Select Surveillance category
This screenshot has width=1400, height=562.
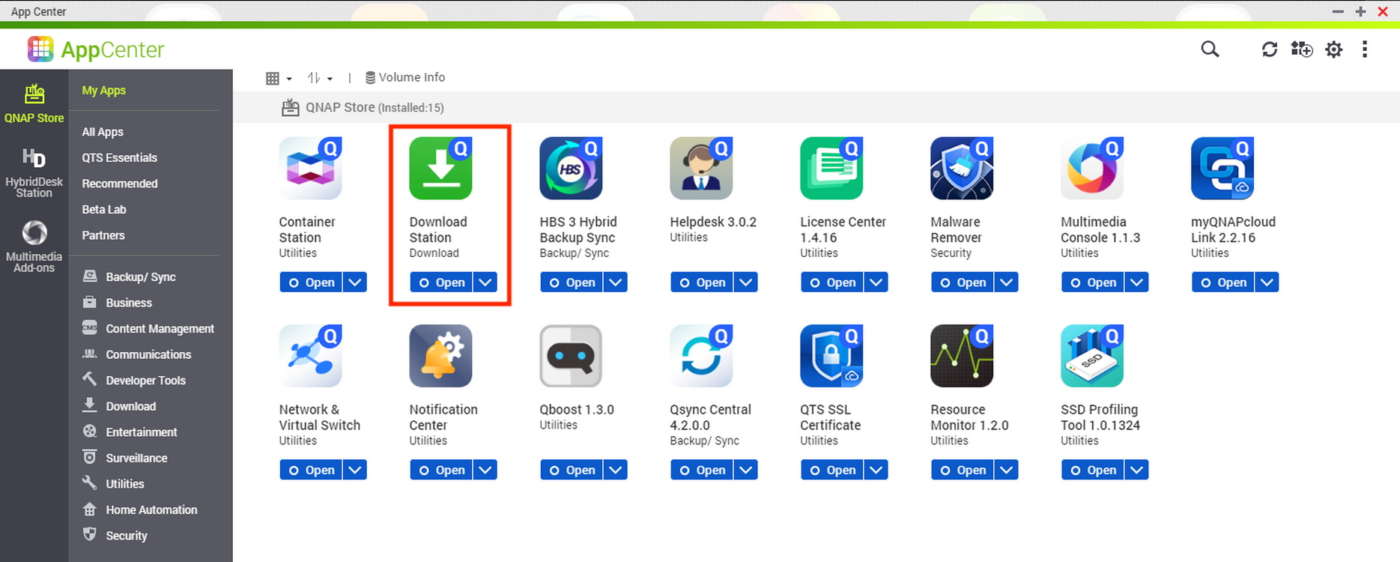125,459
